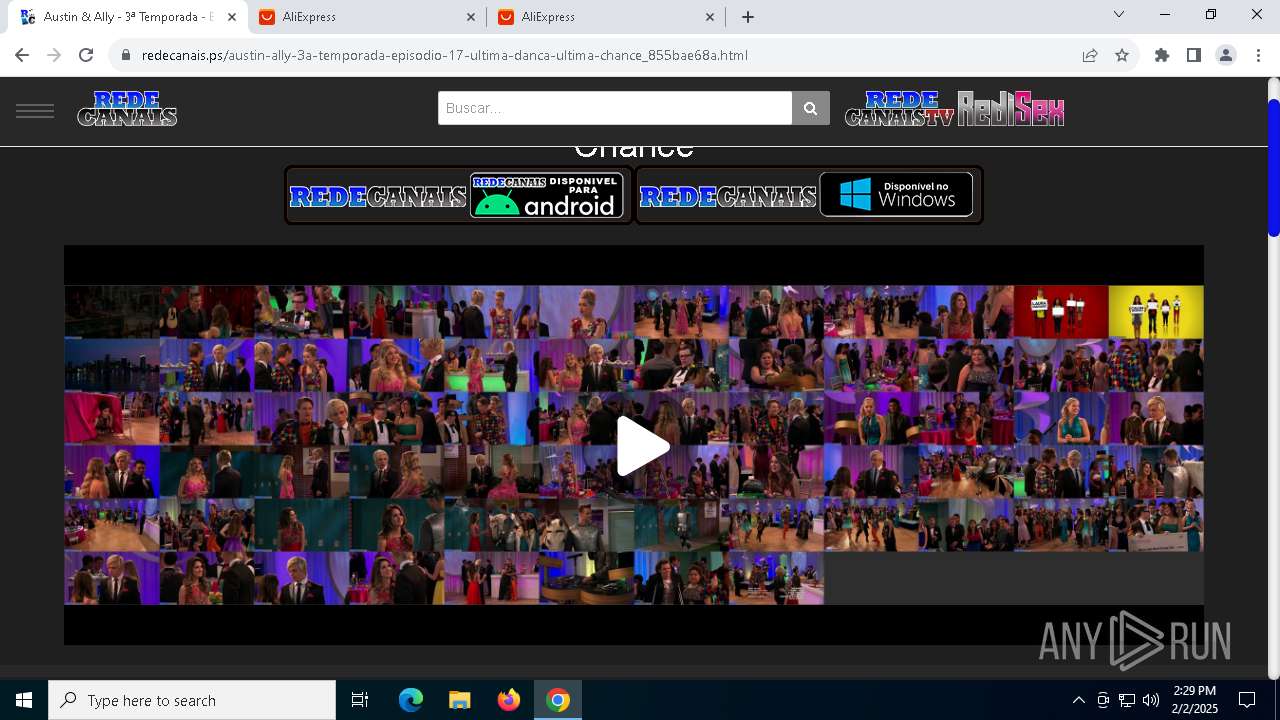Screen dimensions: 1280x720
Task: Click the taskbar search box
Action: click(192, 700)
